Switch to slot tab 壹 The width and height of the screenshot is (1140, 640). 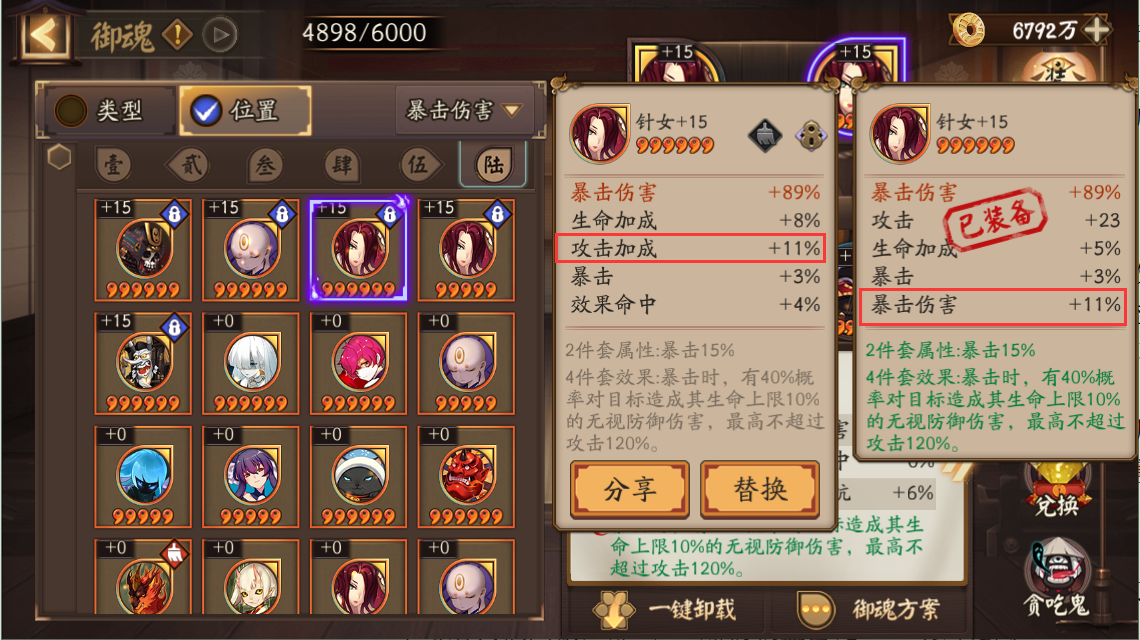tap(113, 165)
